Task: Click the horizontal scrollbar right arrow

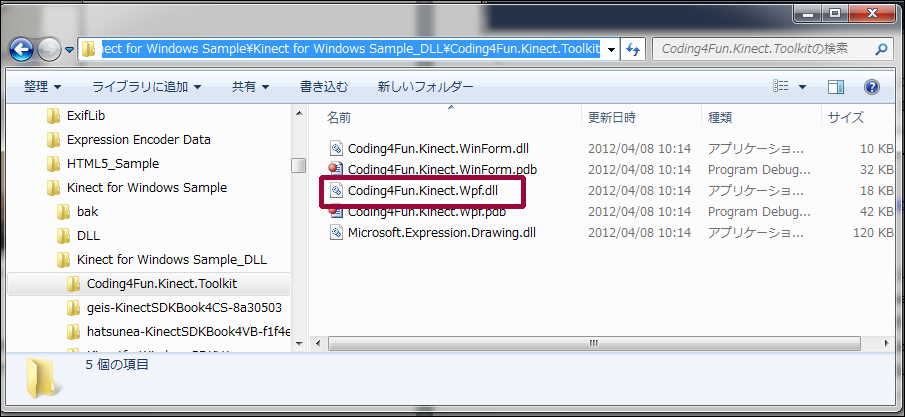Action: point(887,343)
